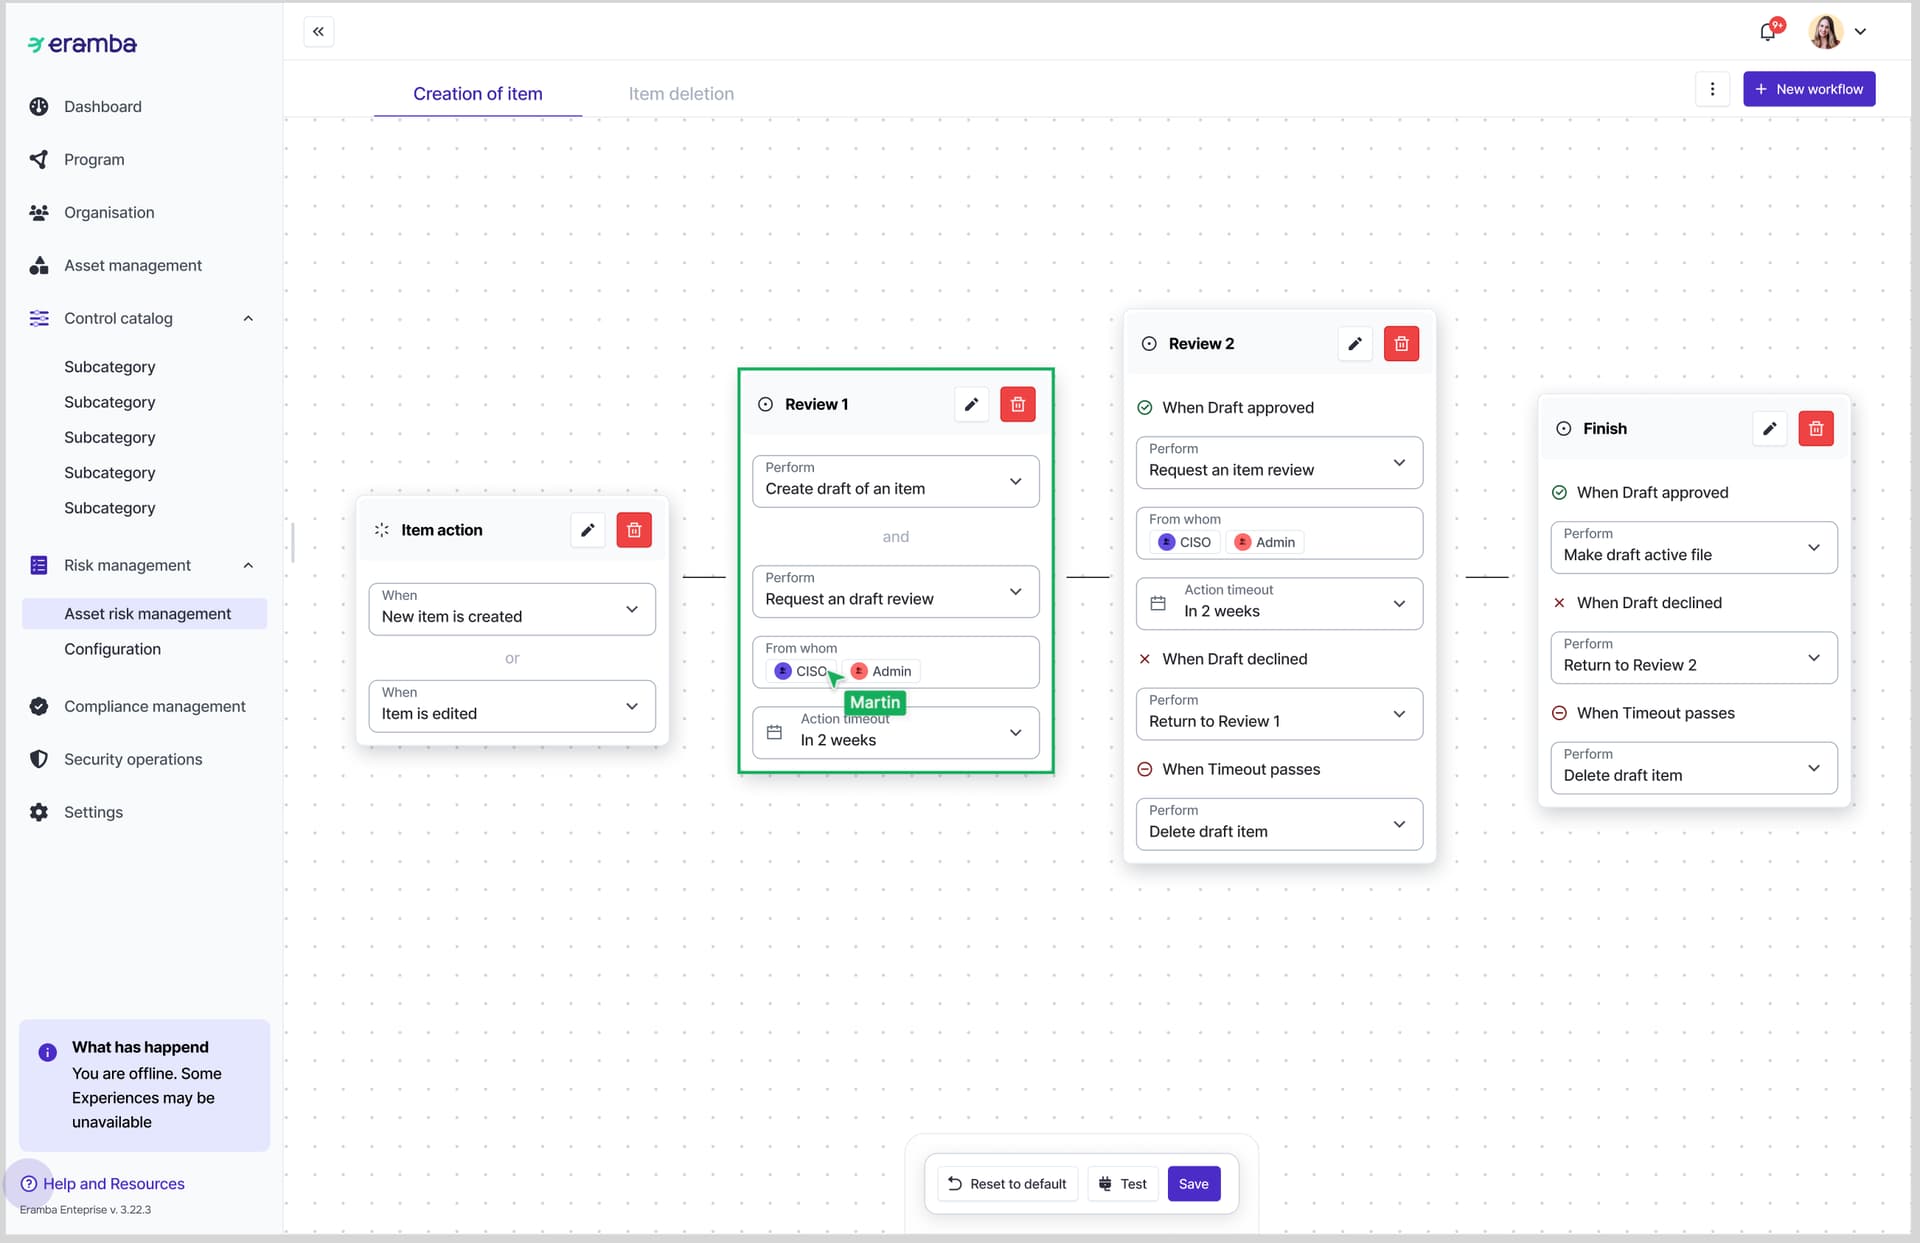Viewport: 1920px width, 1243px height.
Task: Delete the Review 1 step
Action: pos(1017,404)
